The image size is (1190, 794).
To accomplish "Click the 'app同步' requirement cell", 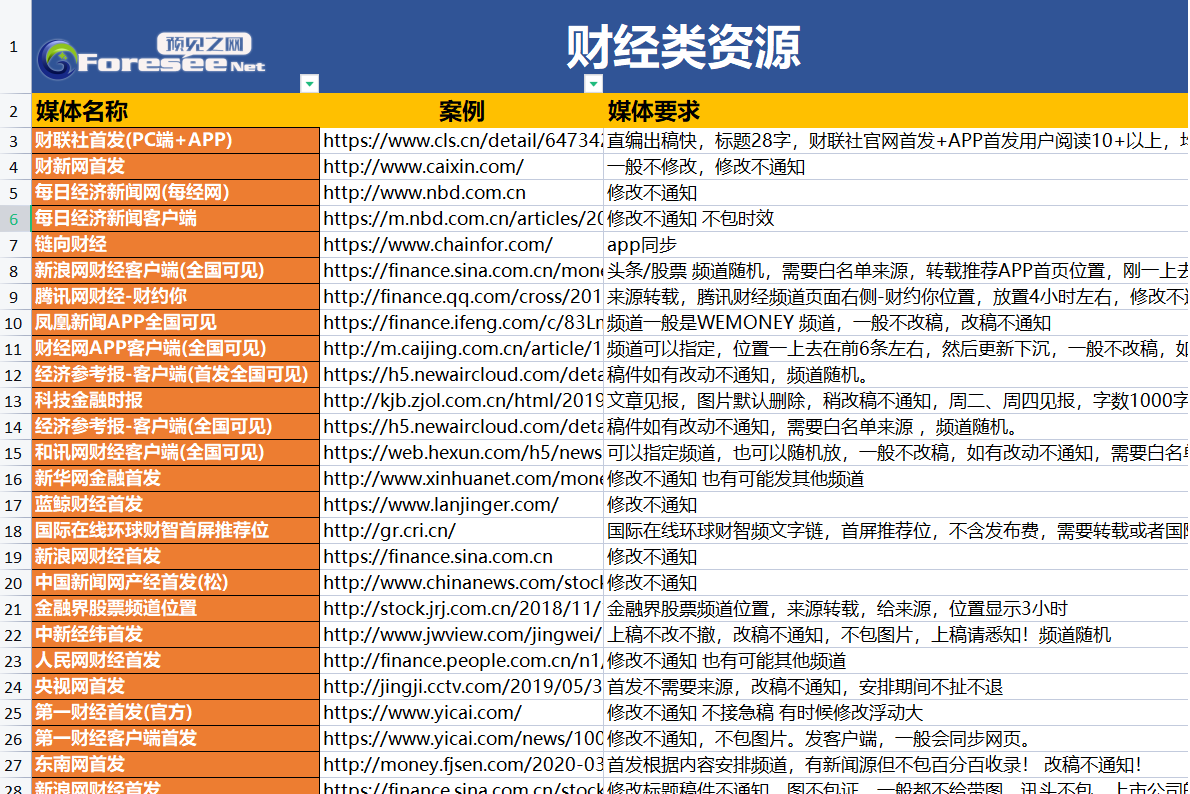I will (x=642, y=244).
